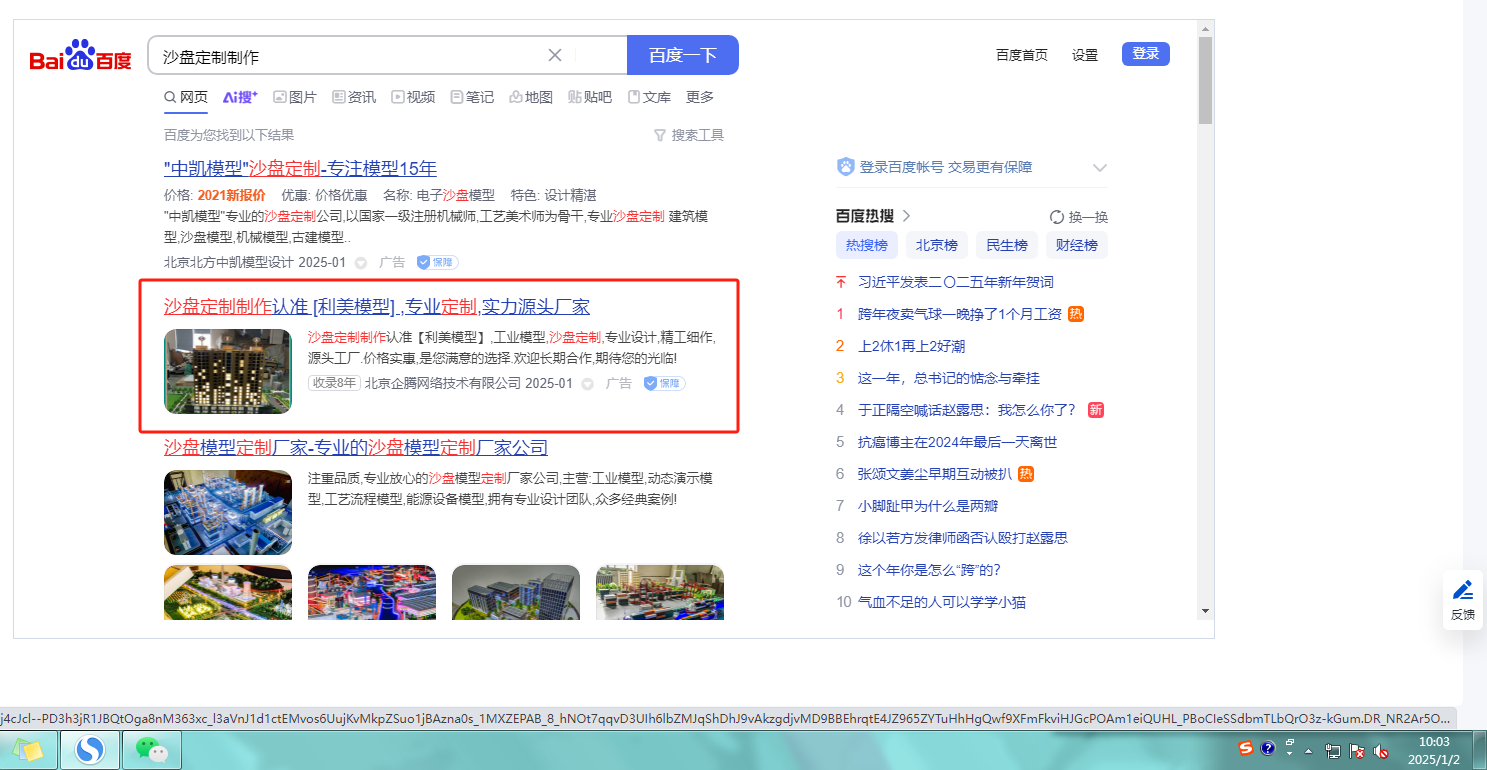Image resolution: width=1487 pixels, height=770 pixels.
Task: Click the blue help question-mark tray icon
Action: pyautogui.click(x=1268, y=748)
